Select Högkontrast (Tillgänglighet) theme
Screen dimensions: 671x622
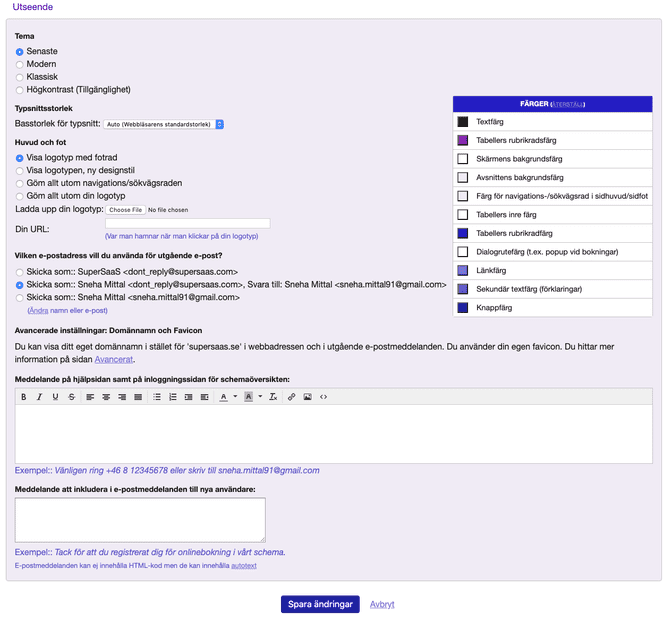tap(19, 90)
